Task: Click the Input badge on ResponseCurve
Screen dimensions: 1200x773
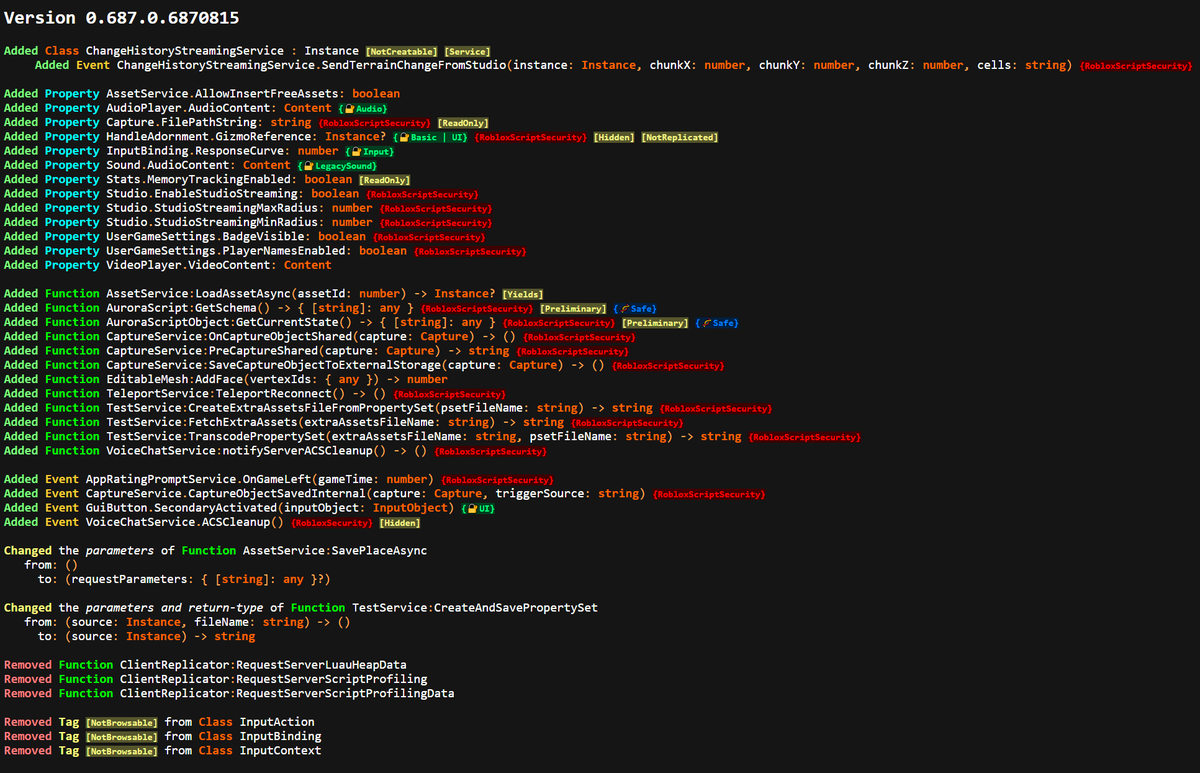Action: click(x=371, y=151)
